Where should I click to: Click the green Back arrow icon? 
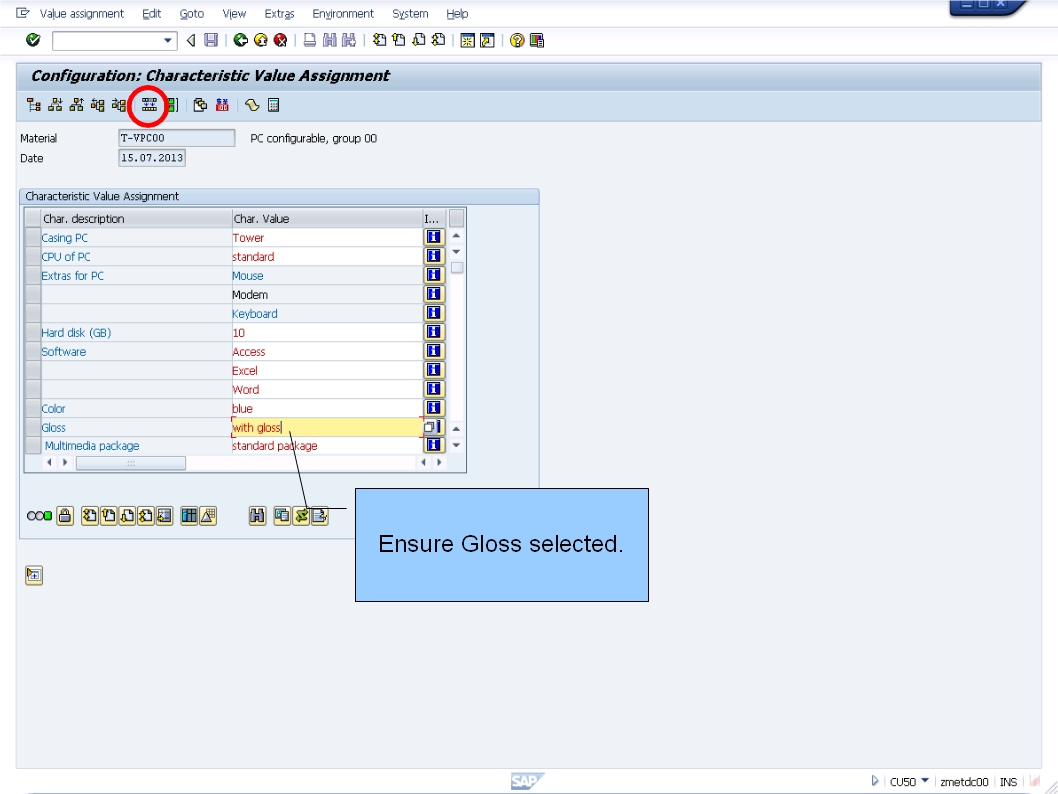(241, 41)
